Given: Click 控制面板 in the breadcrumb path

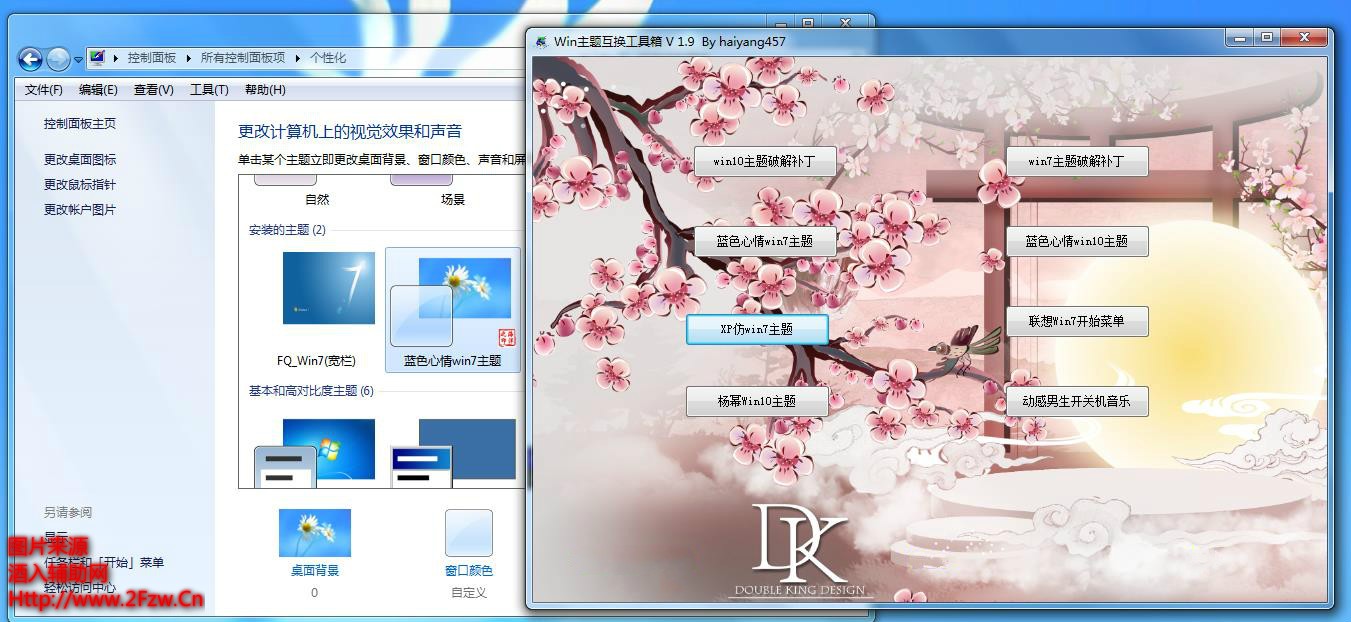Looking at the screenshot, I should [152, 58].
